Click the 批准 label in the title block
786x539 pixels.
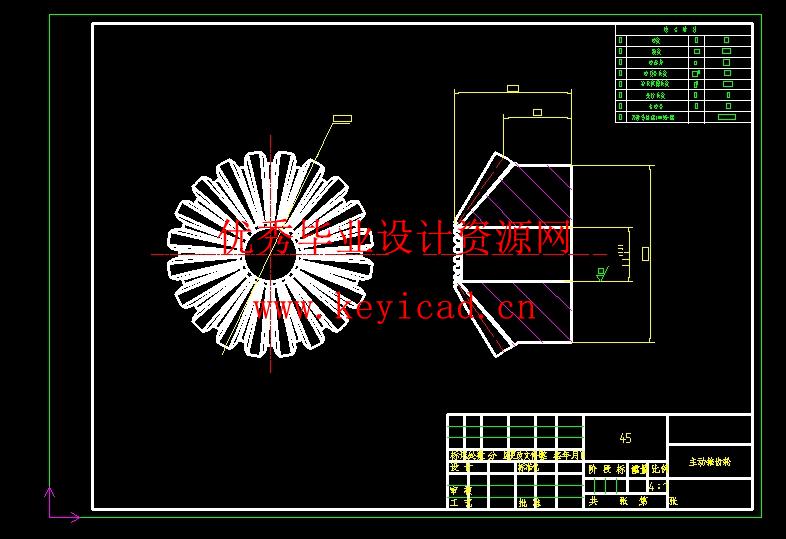pyautogui.click(x=529, y=503)
